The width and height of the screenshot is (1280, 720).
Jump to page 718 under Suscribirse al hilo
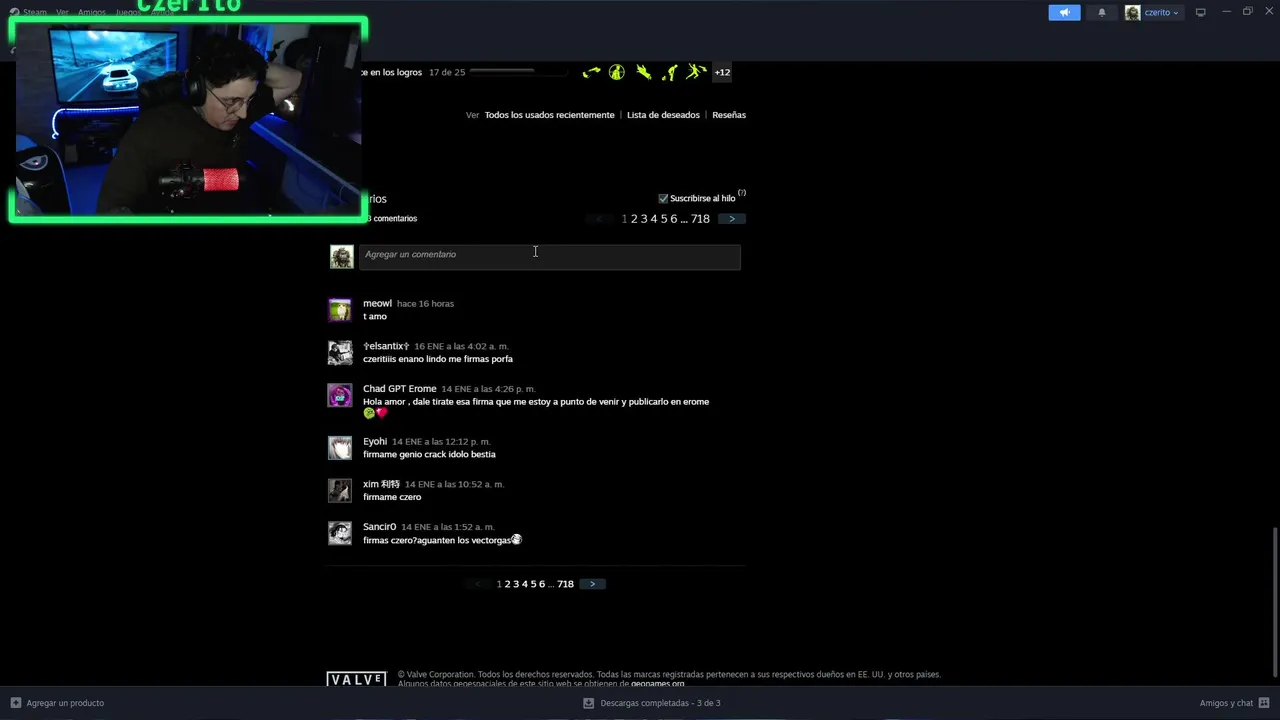point(700,219)
